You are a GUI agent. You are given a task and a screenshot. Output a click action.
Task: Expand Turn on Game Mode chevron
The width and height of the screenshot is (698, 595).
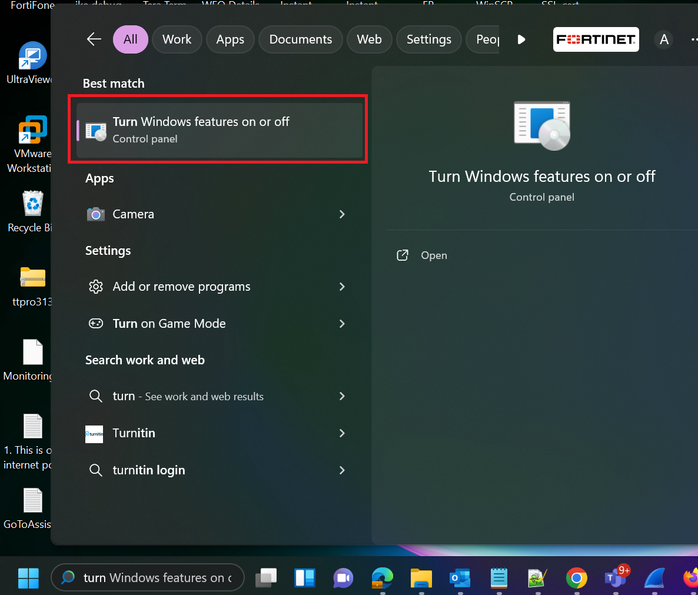point(342,324)
